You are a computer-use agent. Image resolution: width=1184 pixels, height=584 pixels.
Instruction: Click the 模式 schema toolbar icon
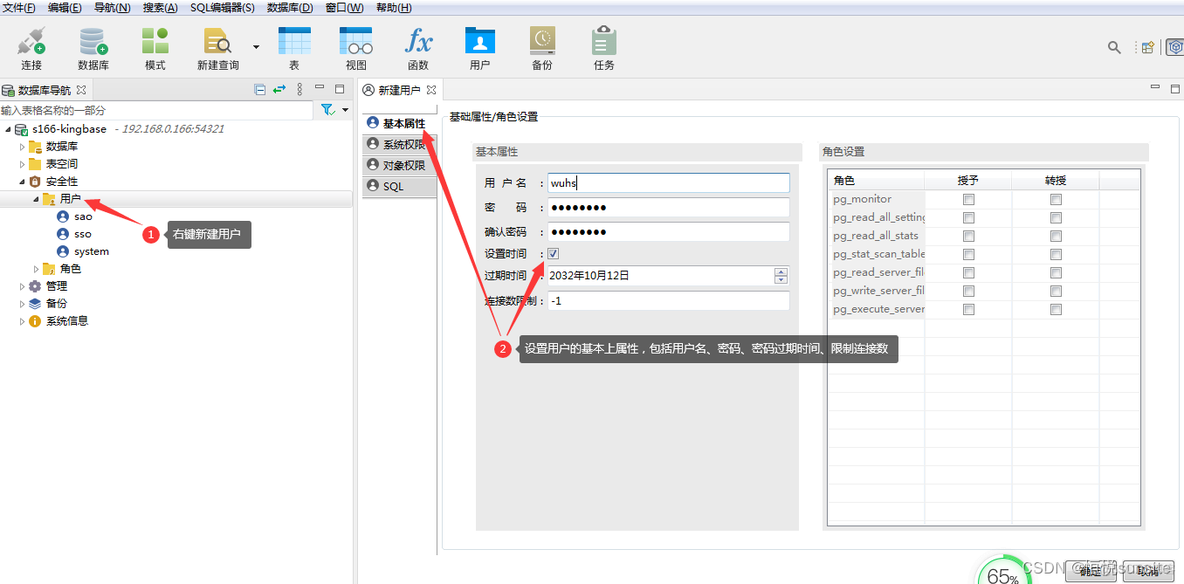coord(155,48)
